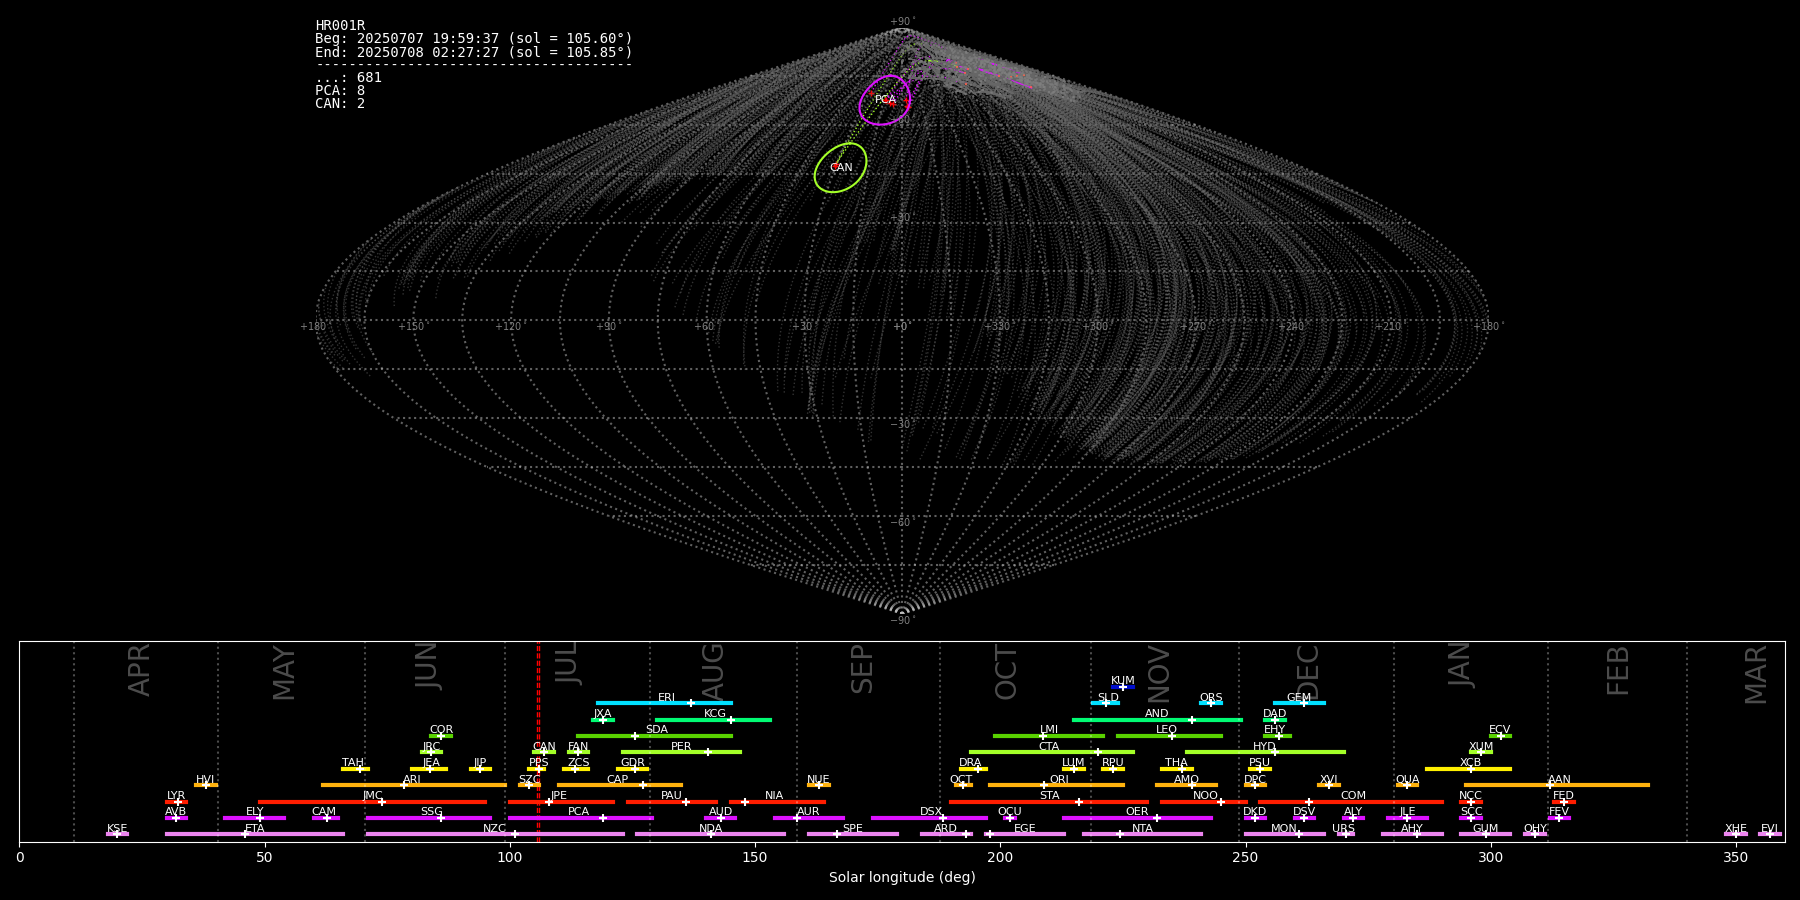Click the ORI shower bar label
This screenshot has width=1800, height=900.
(1059, 780)
